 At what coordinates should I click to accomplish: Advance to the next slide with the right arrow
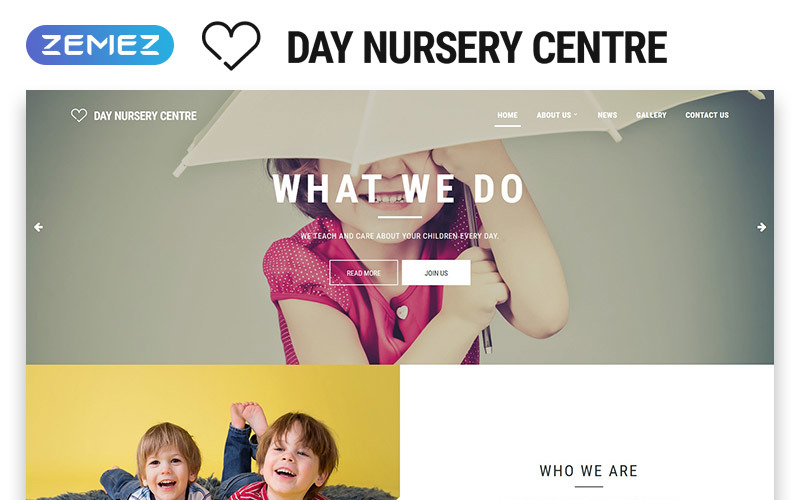click(761, 227)
